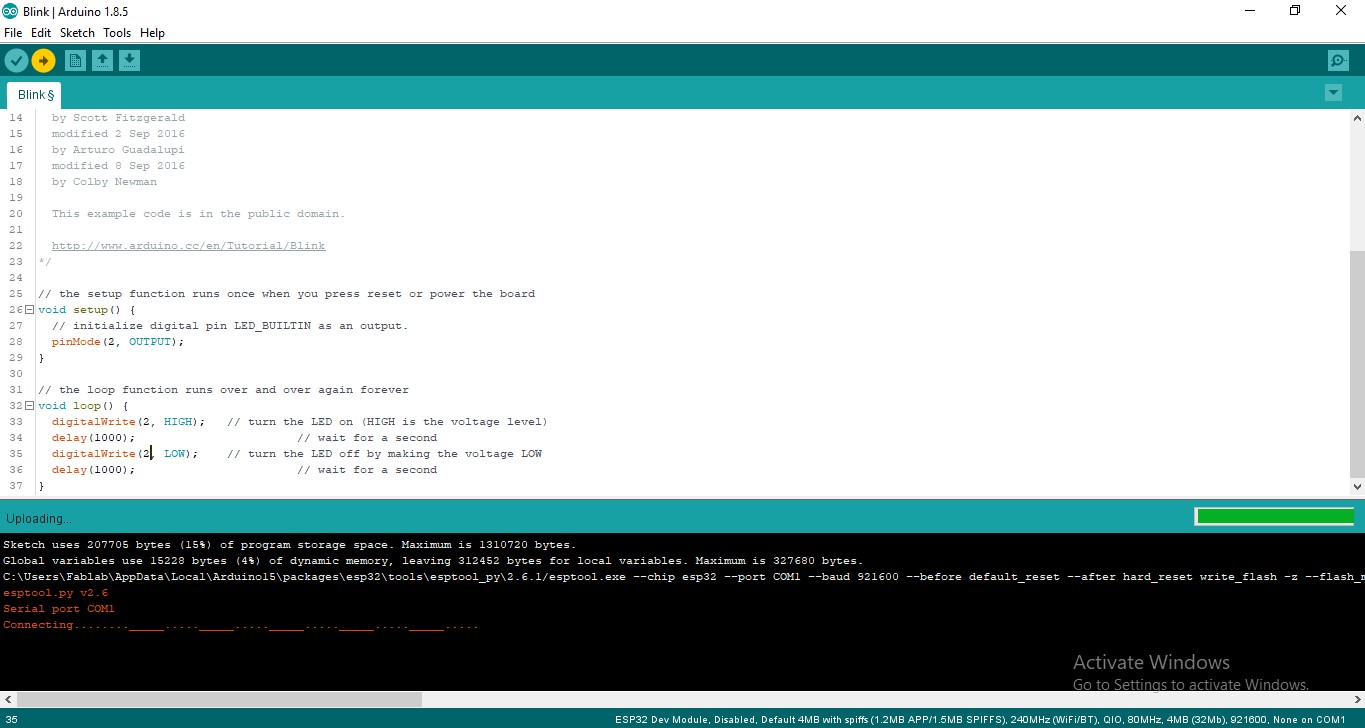Click 'the setup function runs once' comment

pos(286,294)
